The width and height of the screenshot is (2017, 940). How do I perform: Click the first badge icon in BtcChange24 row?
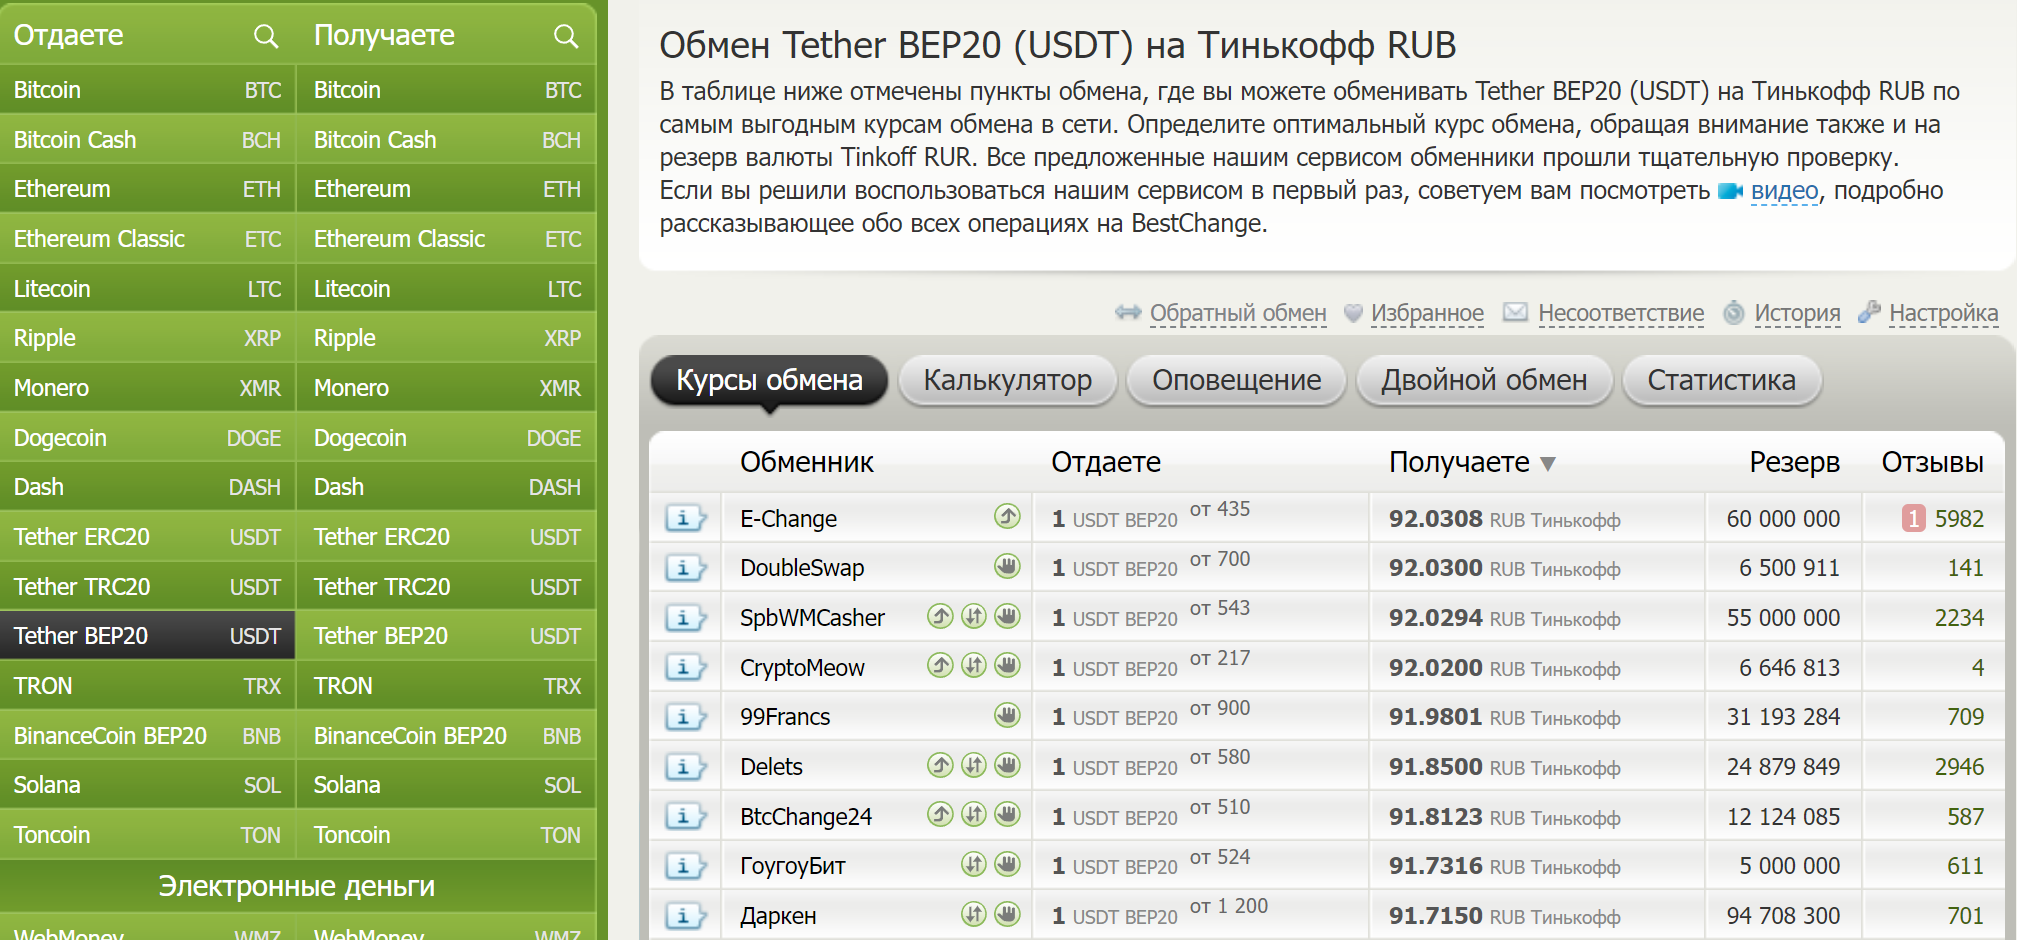pos(940,814)
